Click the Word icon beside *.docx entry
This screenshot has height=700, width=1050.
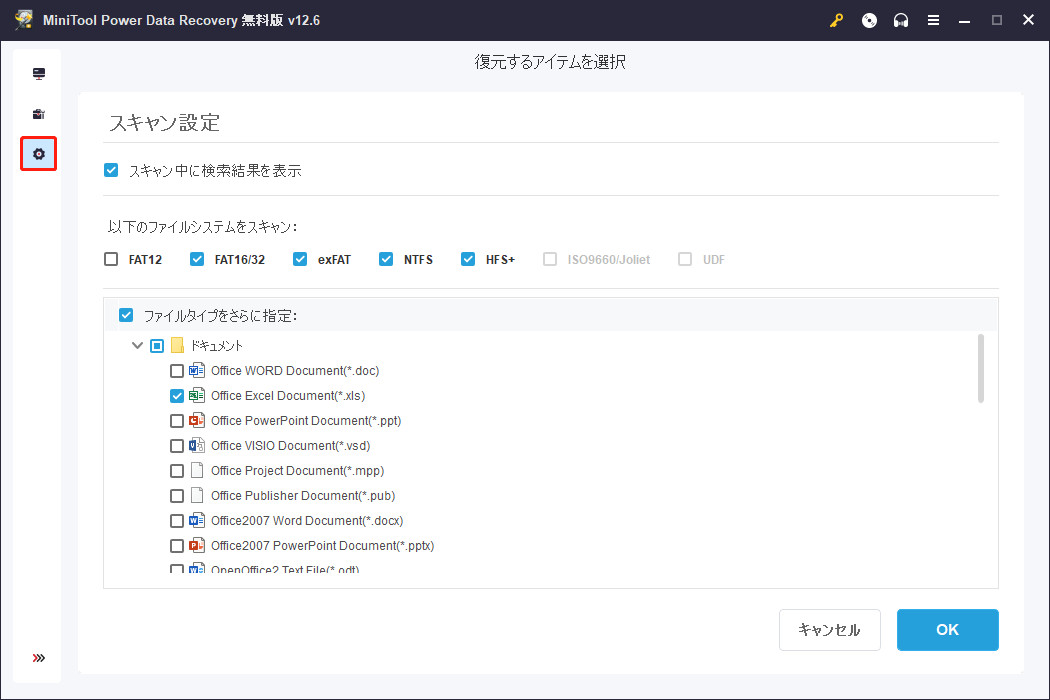pos(197,520)
